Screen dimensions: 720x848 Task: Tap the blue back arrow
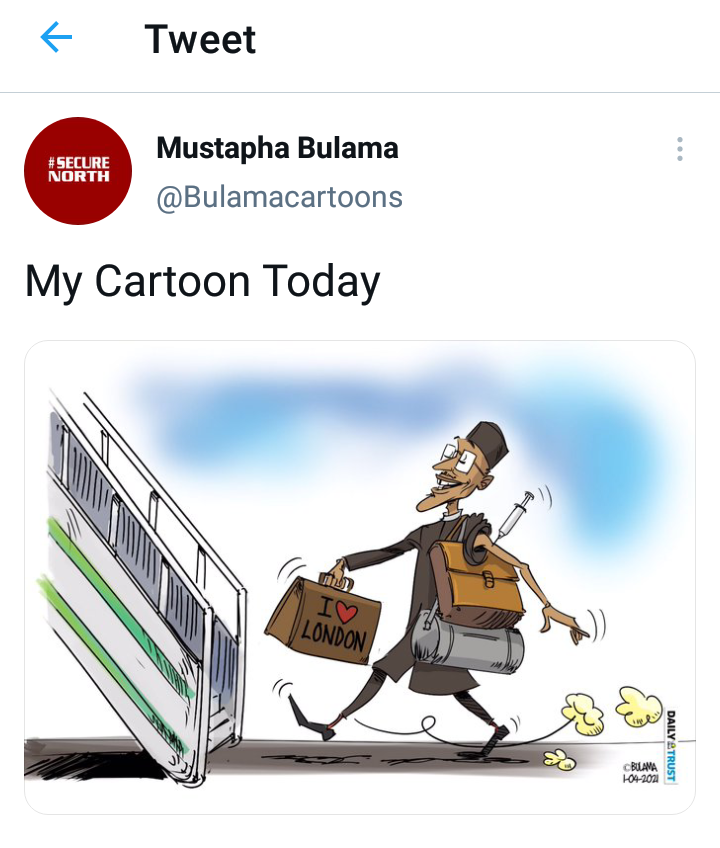coord(56,37)
